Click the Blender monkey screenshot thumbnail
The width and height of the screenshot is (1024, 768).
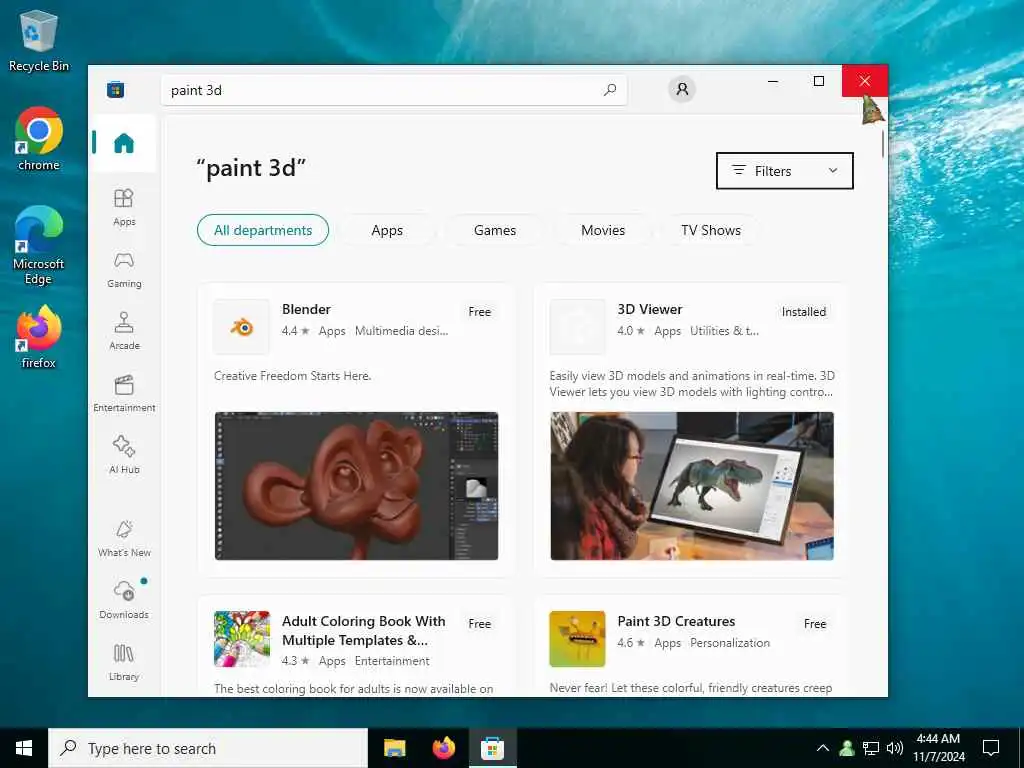357,485
